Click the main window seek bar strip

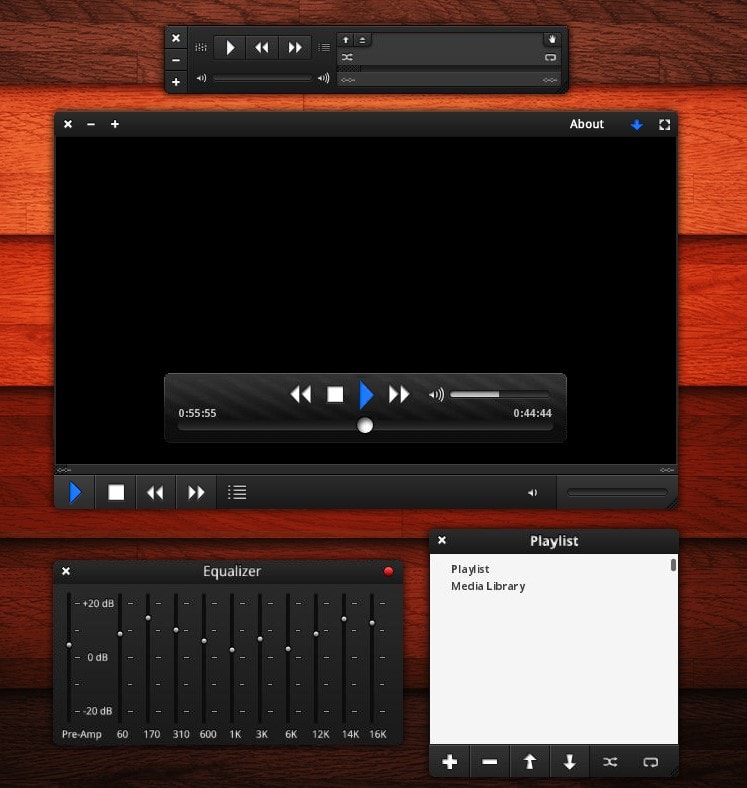tap(366, 470)
